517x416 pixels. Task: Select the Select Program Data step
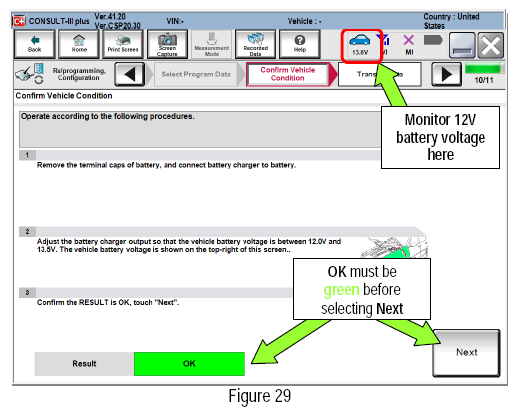[x=196, y=74]
